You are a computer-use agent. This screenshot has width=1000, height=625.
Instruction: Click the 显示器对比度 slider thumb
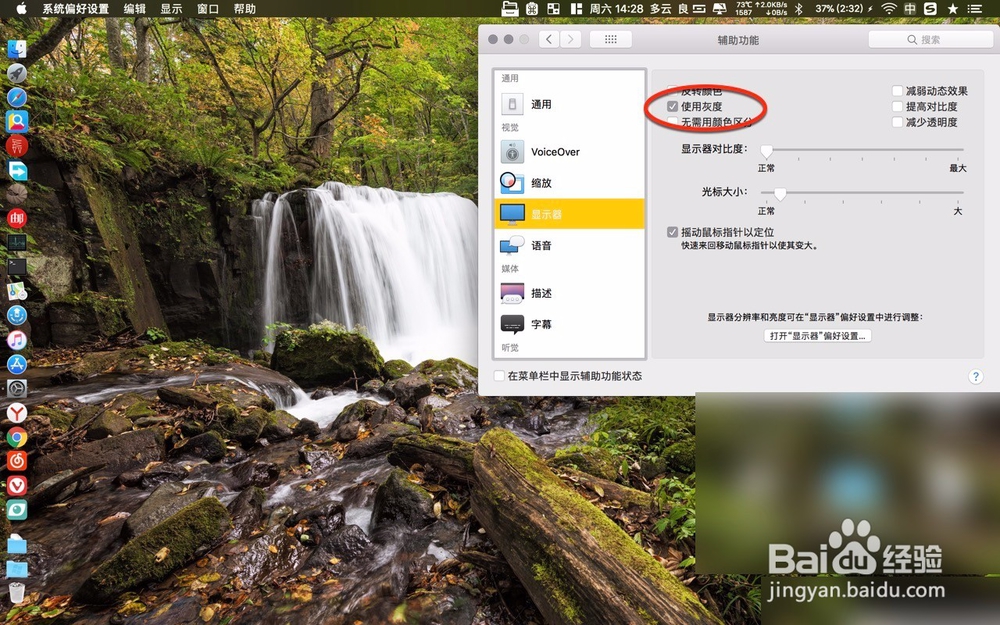[767, 151]
